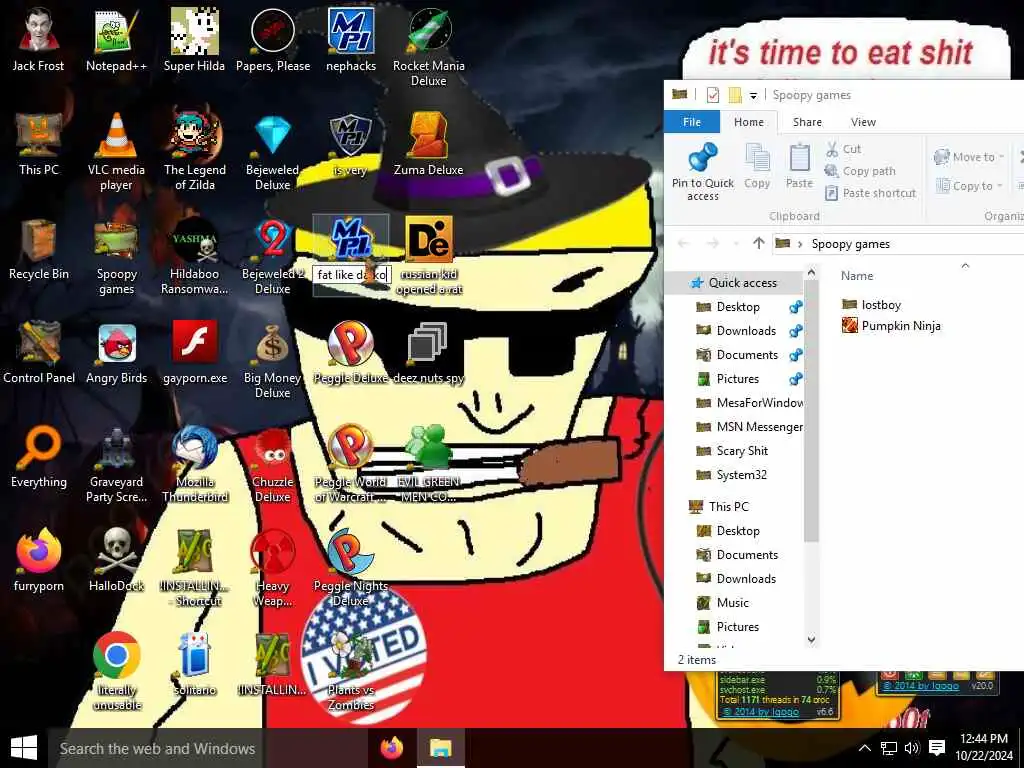1024x768 pixels.
Task: Click File Explorer taskbar icon
Action: 440,748
